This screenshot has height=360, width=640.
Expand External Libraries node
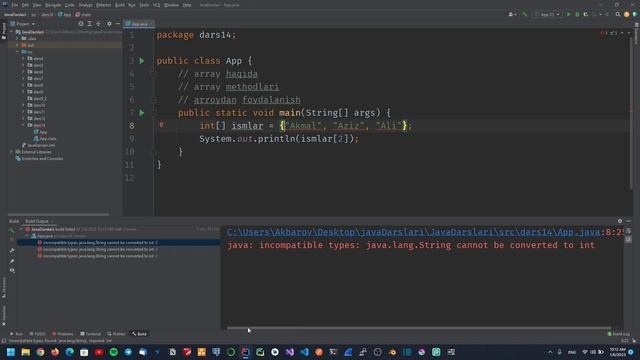click(11, 152)
